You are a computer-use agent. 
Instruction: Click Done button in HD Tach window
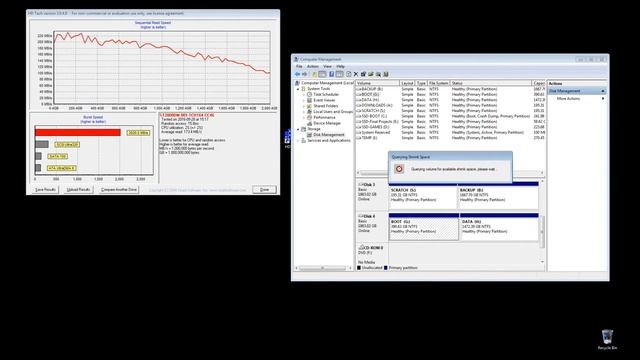pos(264,190)
